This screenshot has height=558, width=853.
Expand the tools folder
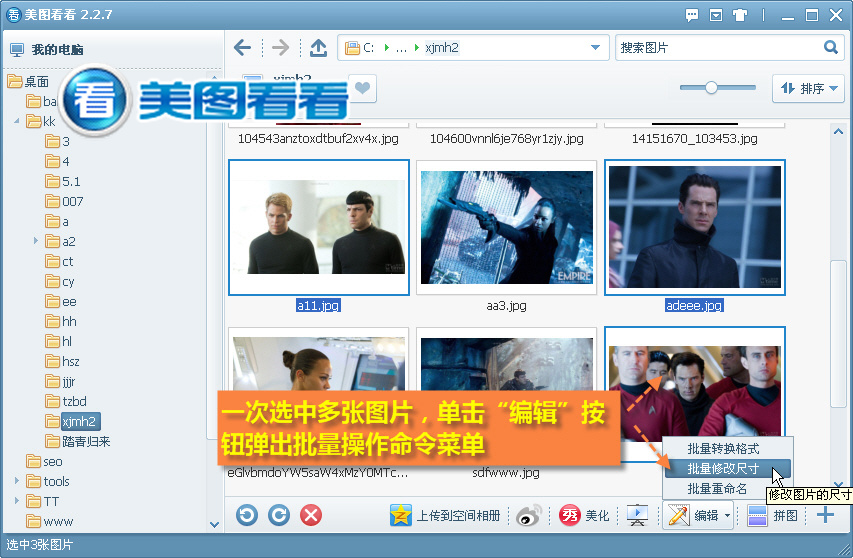16,481
